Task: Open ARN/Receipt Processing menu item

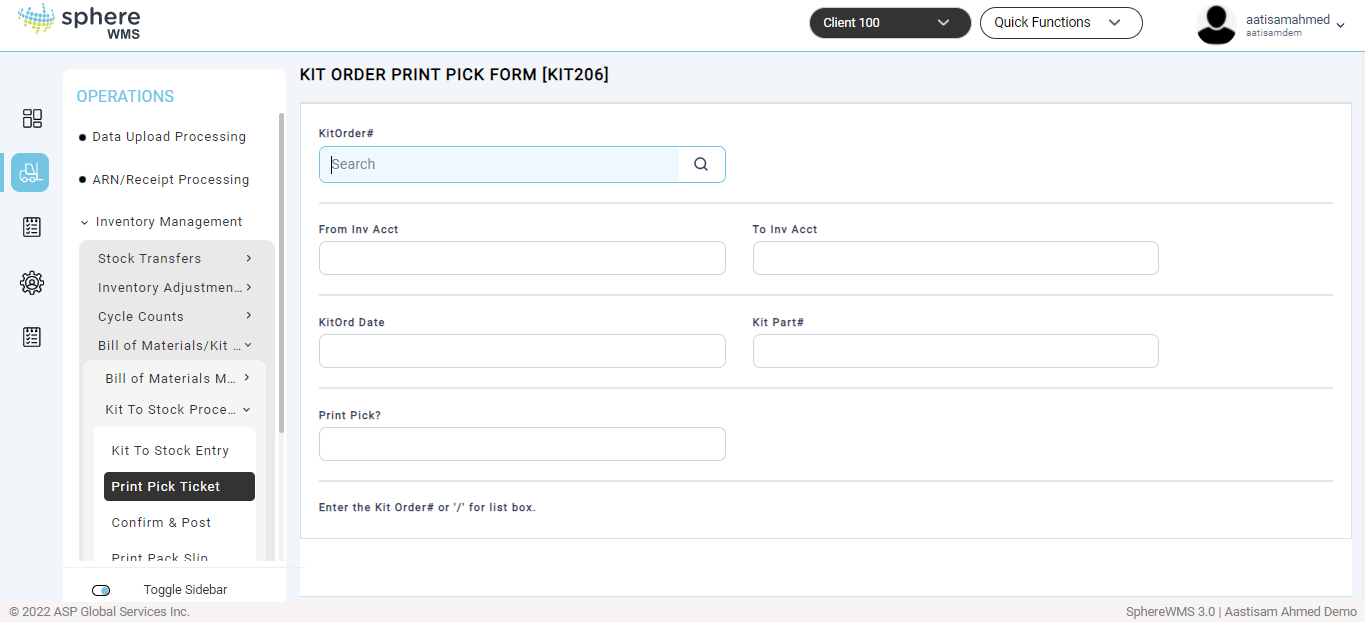Action: click(171, 180)
